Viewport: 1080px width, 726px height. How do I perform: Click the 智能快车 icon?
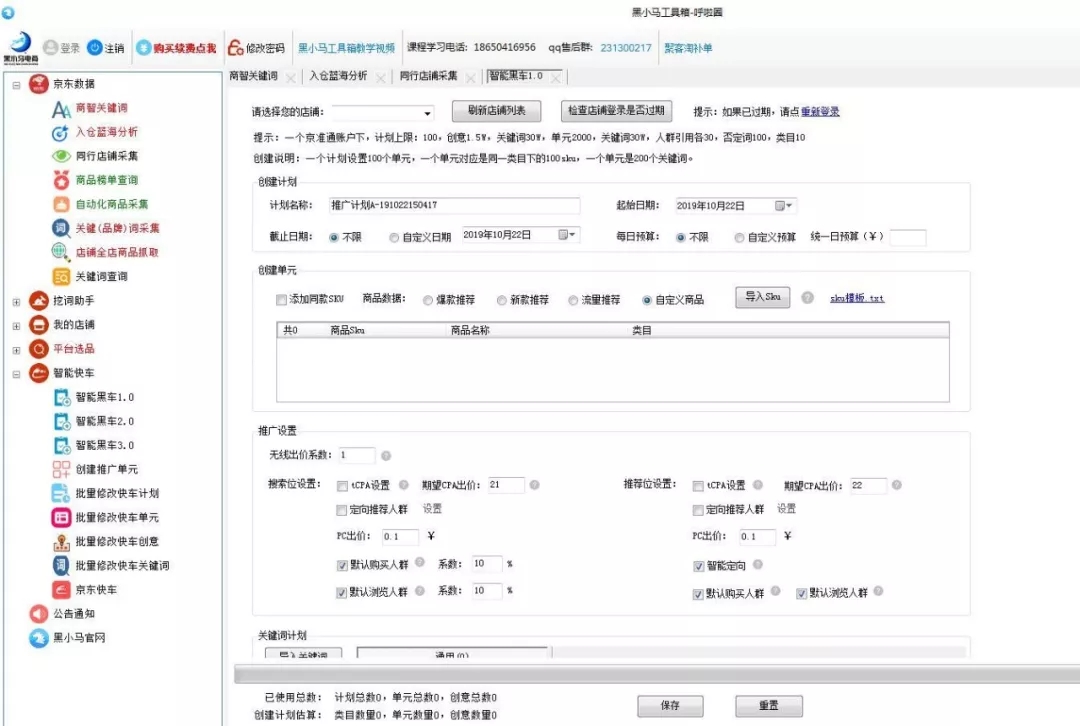pos(39,373)
